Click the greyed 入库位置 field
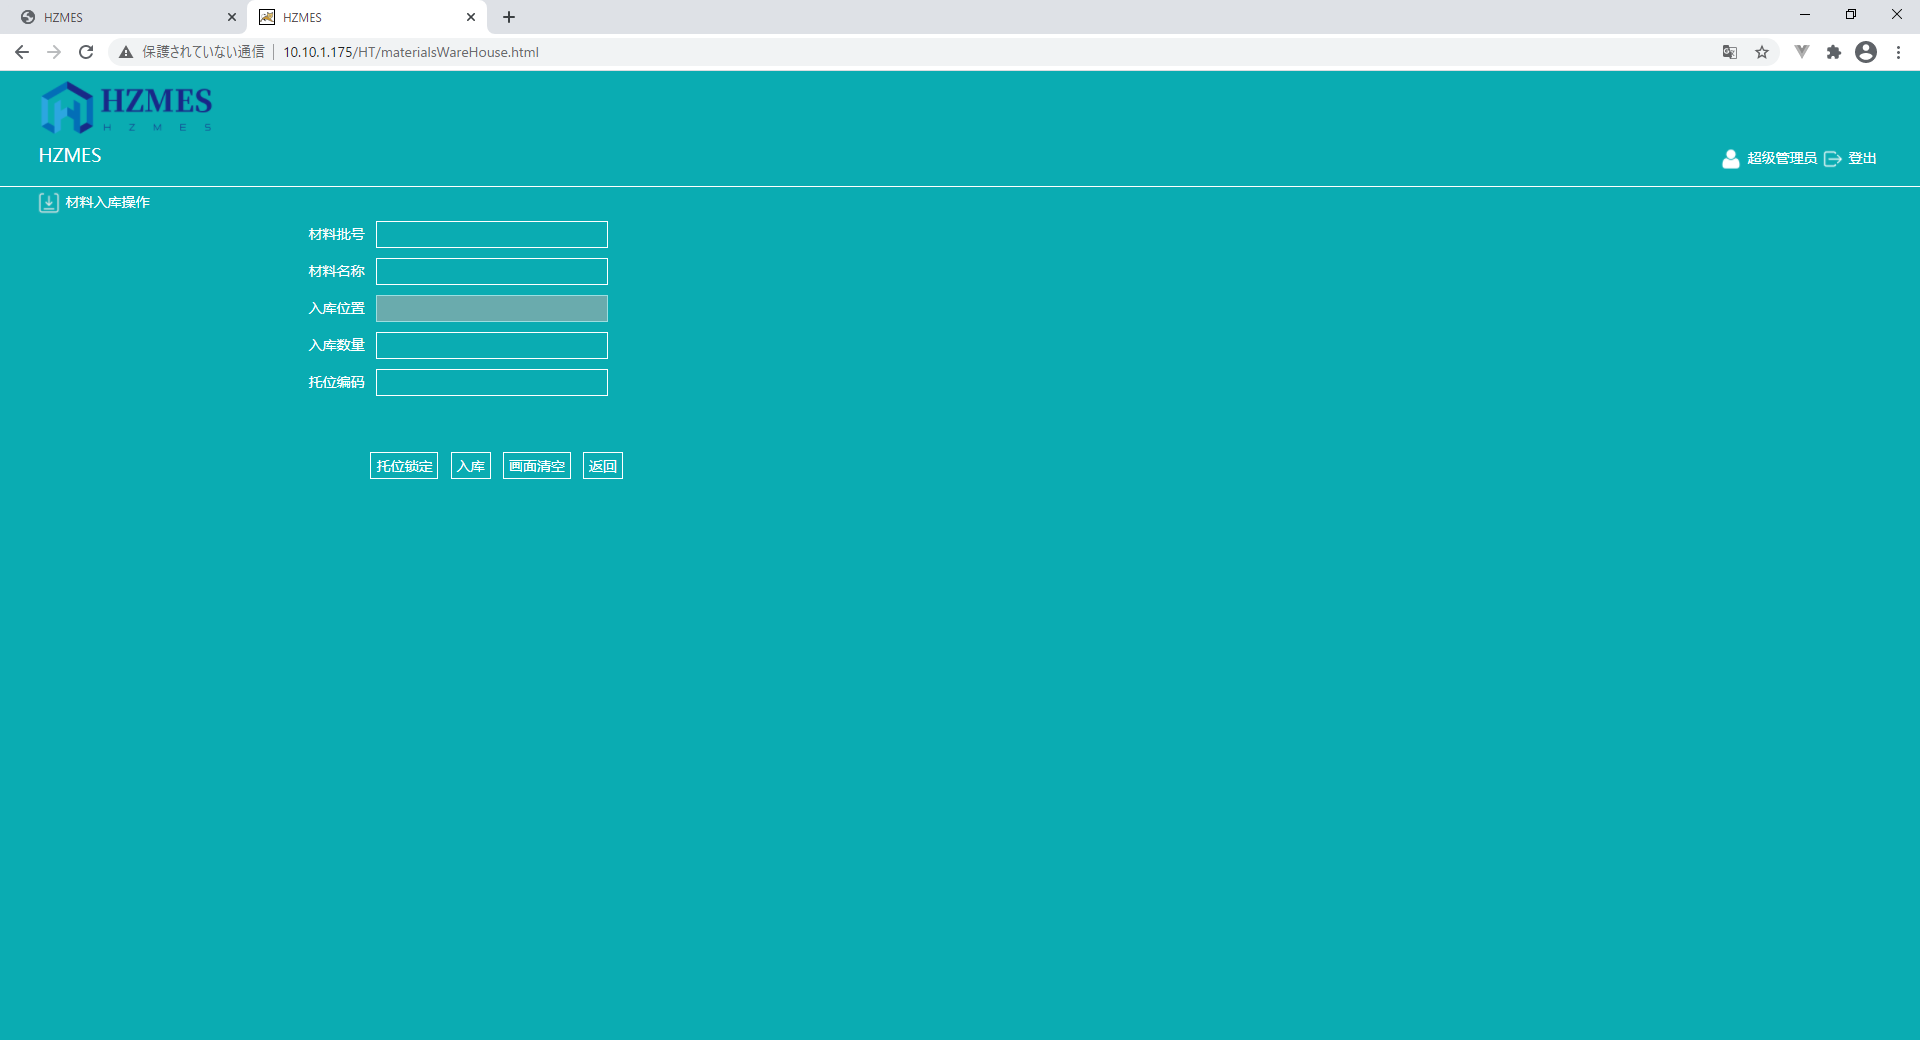Viewport: 1920px width, 1040px height. [492, 309]
